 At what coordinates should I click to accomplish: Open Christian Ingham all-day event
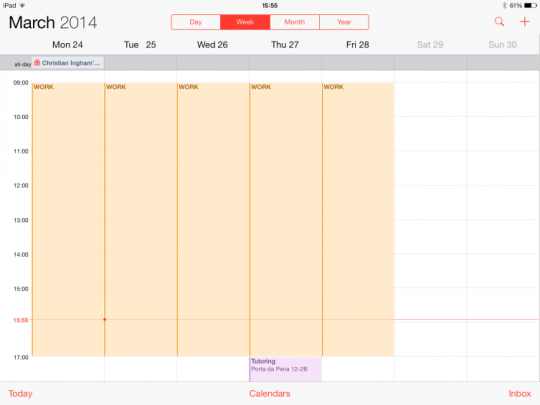pyautogui.click(x=68, y=63)
